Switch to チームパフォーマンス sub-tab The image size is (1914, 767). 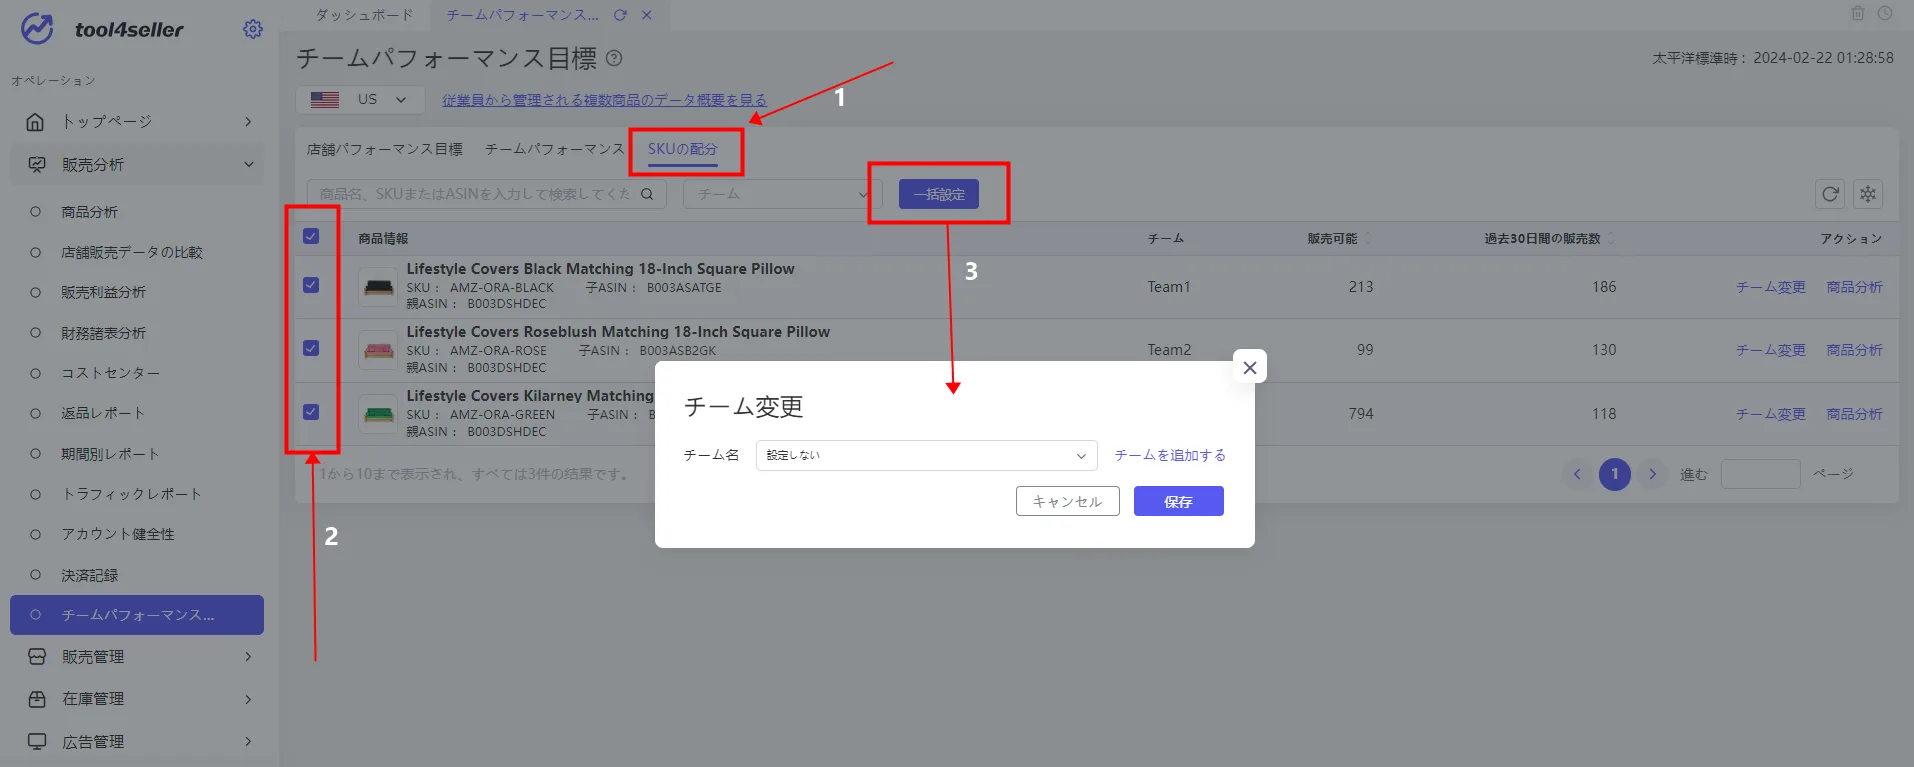[554, 149]
